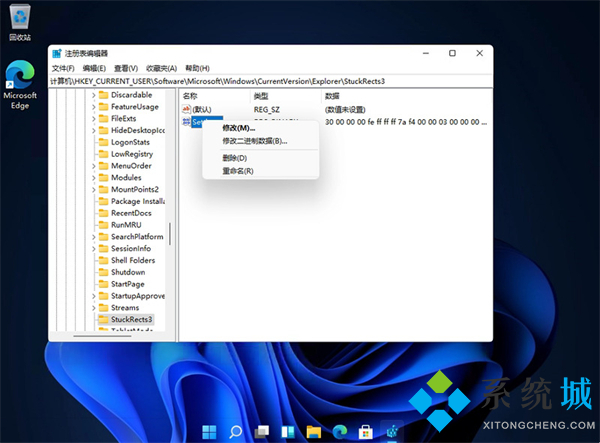The height and width of the screenshot is (443, 600).
Task: Open the Search icon on taskbar
Action: pyautogui.click(x=235, y=432)
